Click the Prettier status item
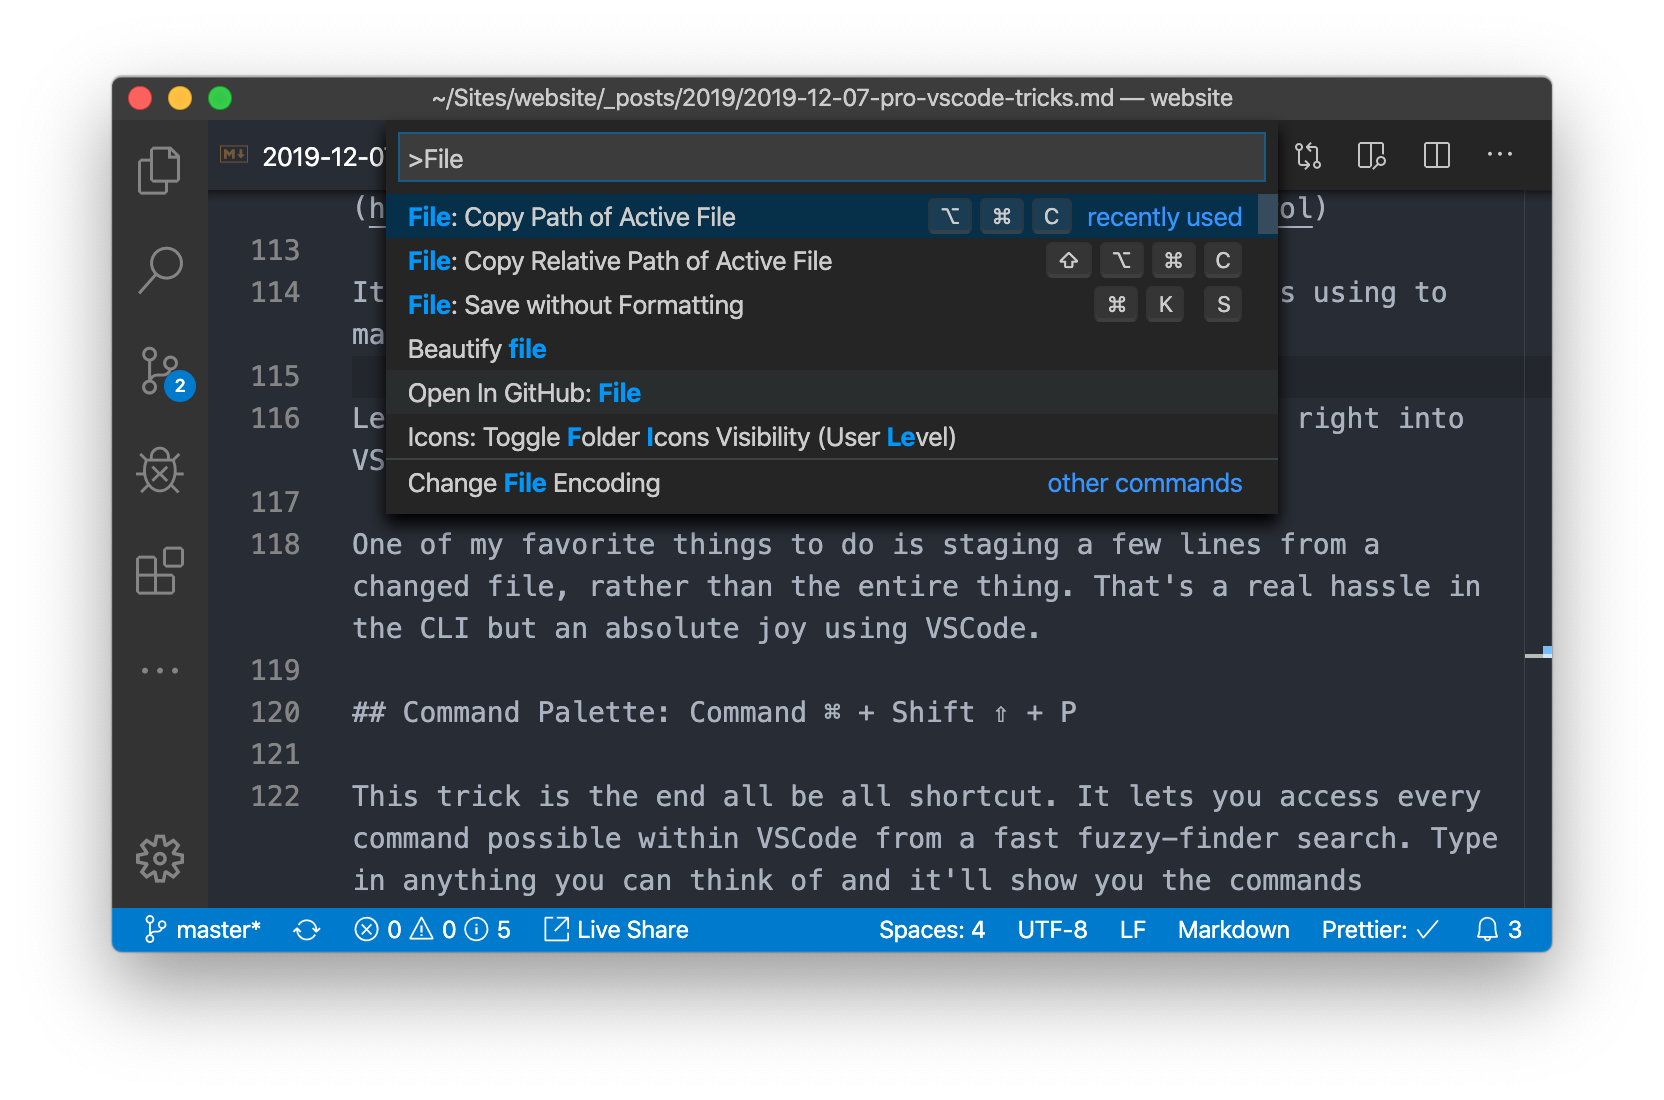This screenshot has width=1664, height=1100. pos(1380,930)
